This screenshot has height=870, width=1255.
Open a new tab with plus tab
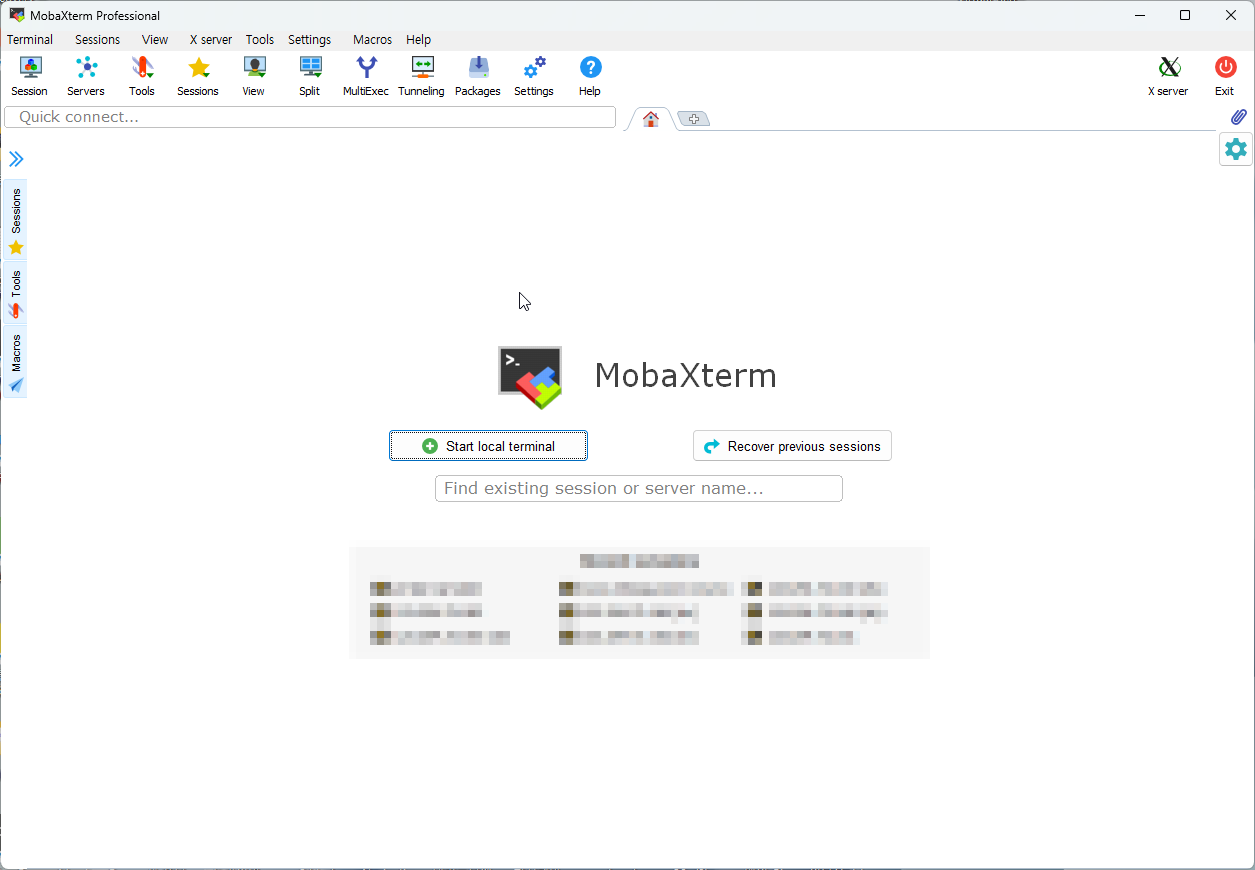coord(694,119)
